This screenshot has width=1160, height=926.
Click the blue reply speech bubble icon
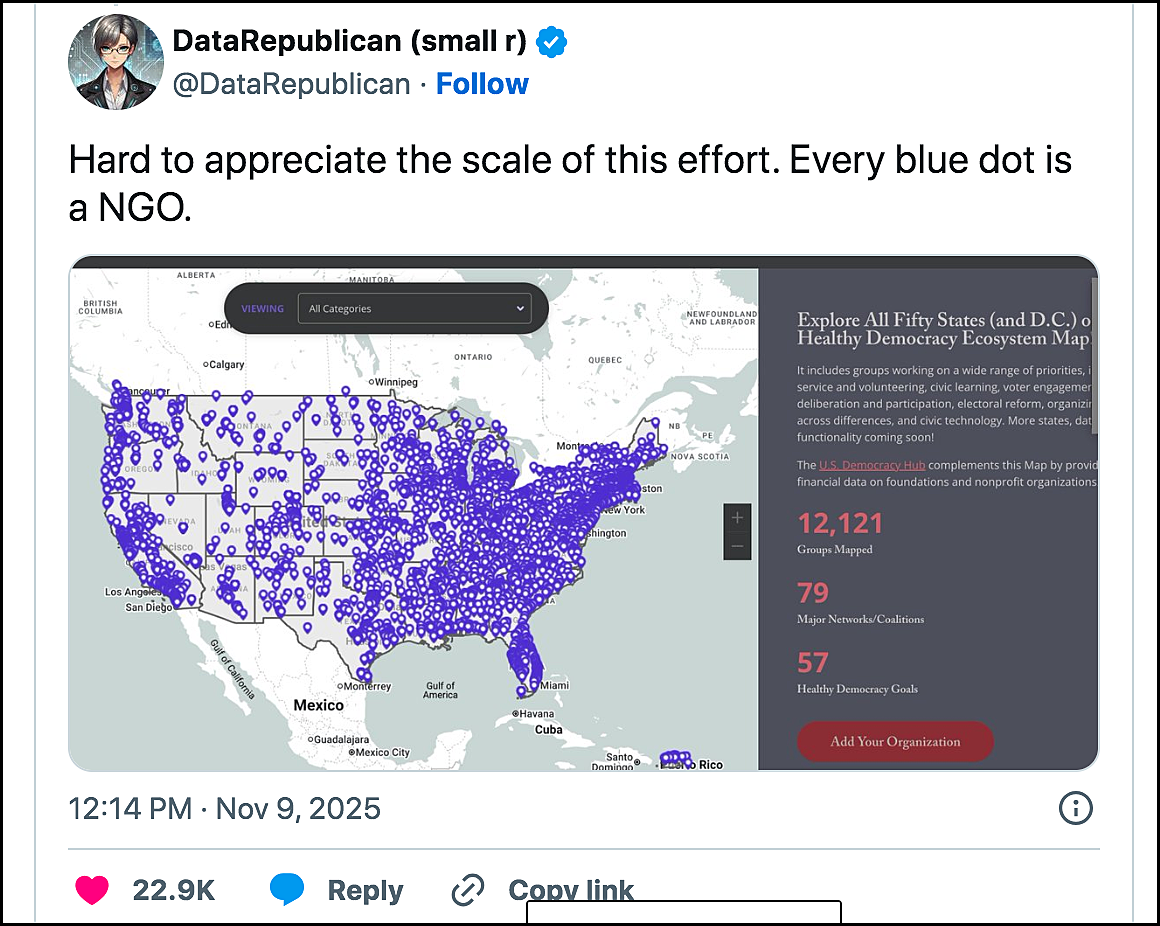click(x=287, y=889)
